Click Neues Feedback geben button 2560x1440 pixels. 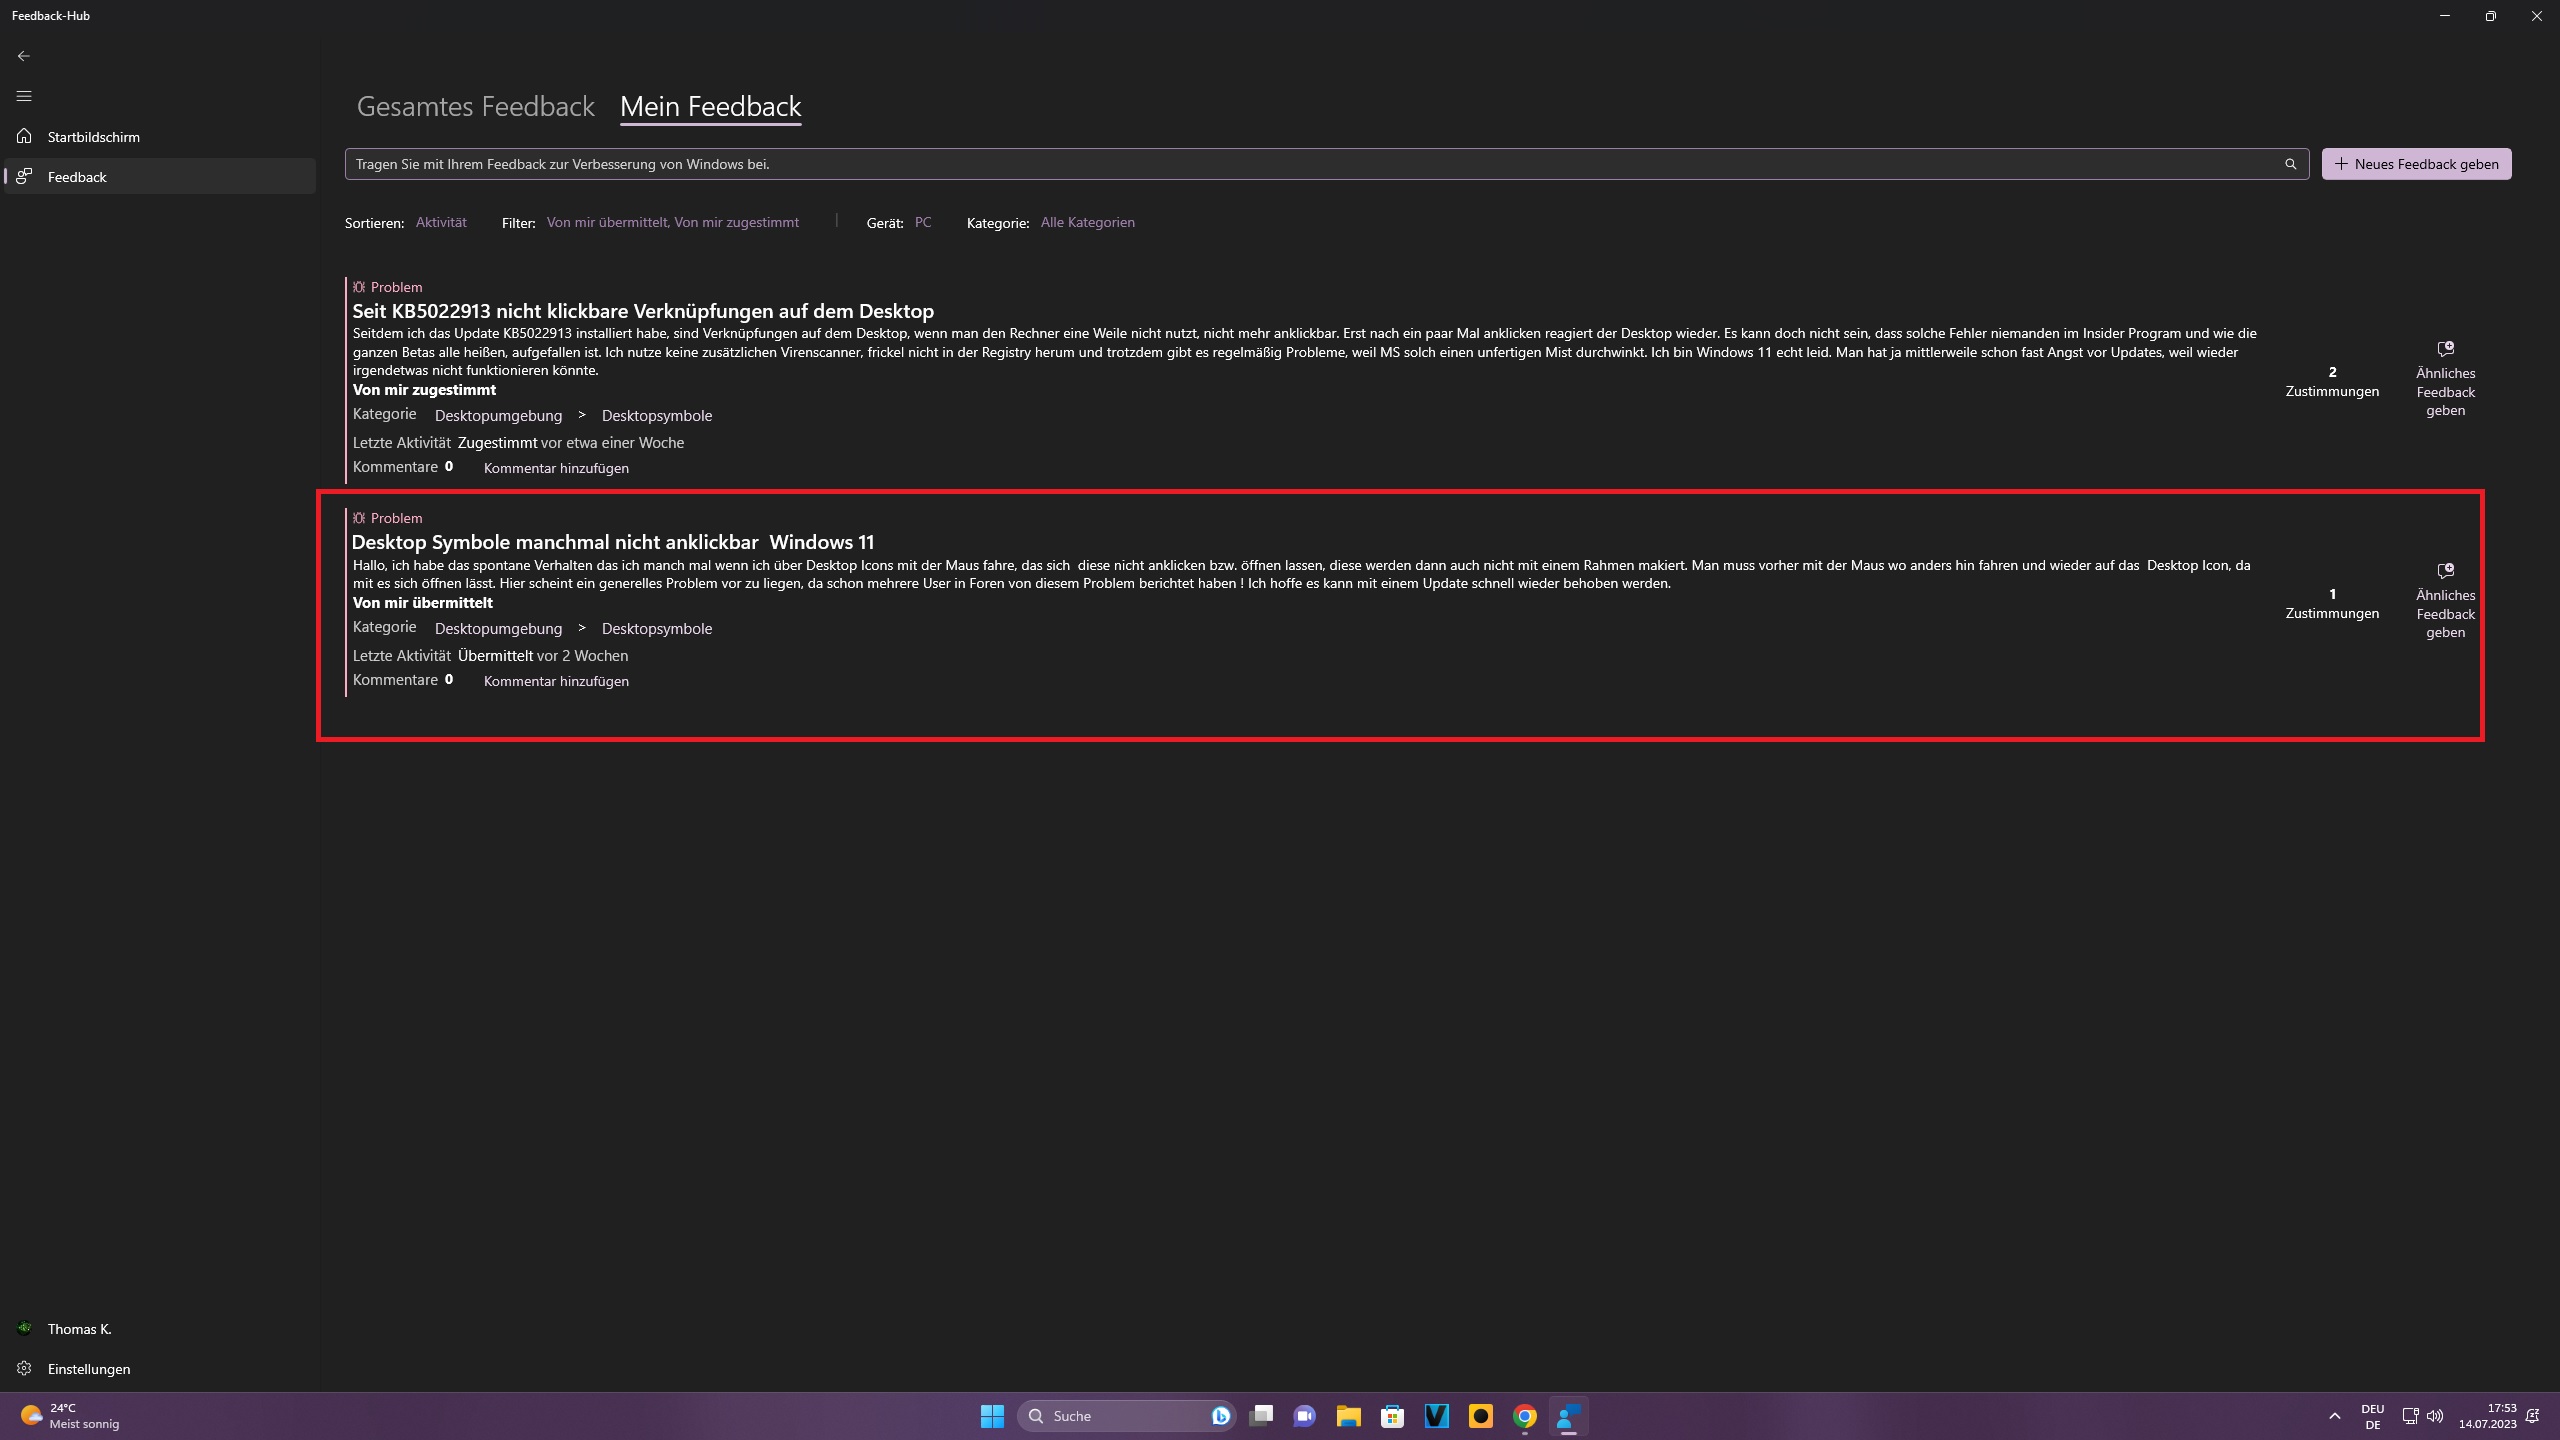(2416, 164)
